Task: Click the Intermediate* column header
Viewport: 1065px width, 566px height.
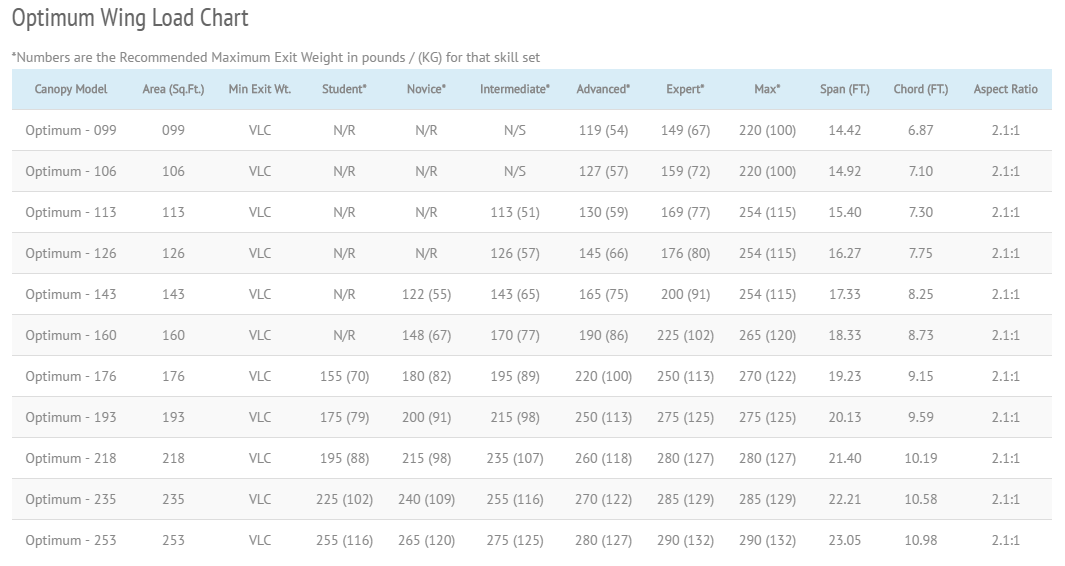Action: [x=515, y=89]
